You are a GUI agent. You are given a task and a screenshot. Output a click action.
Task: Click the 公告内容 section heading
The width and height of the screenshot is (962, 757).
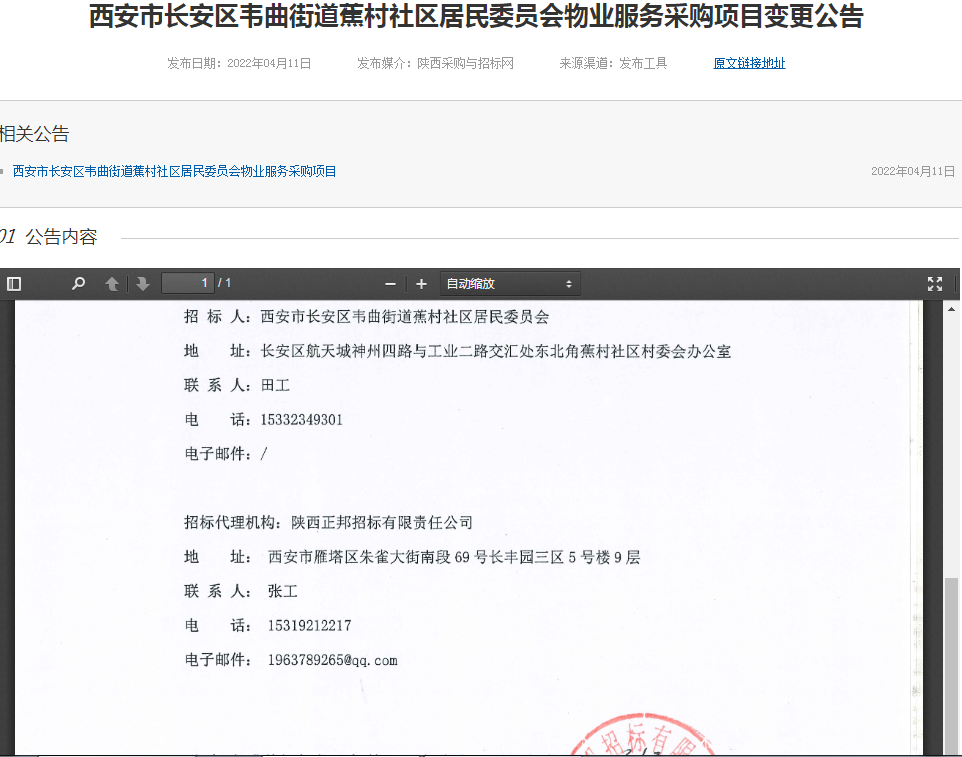tap(61, 237)
